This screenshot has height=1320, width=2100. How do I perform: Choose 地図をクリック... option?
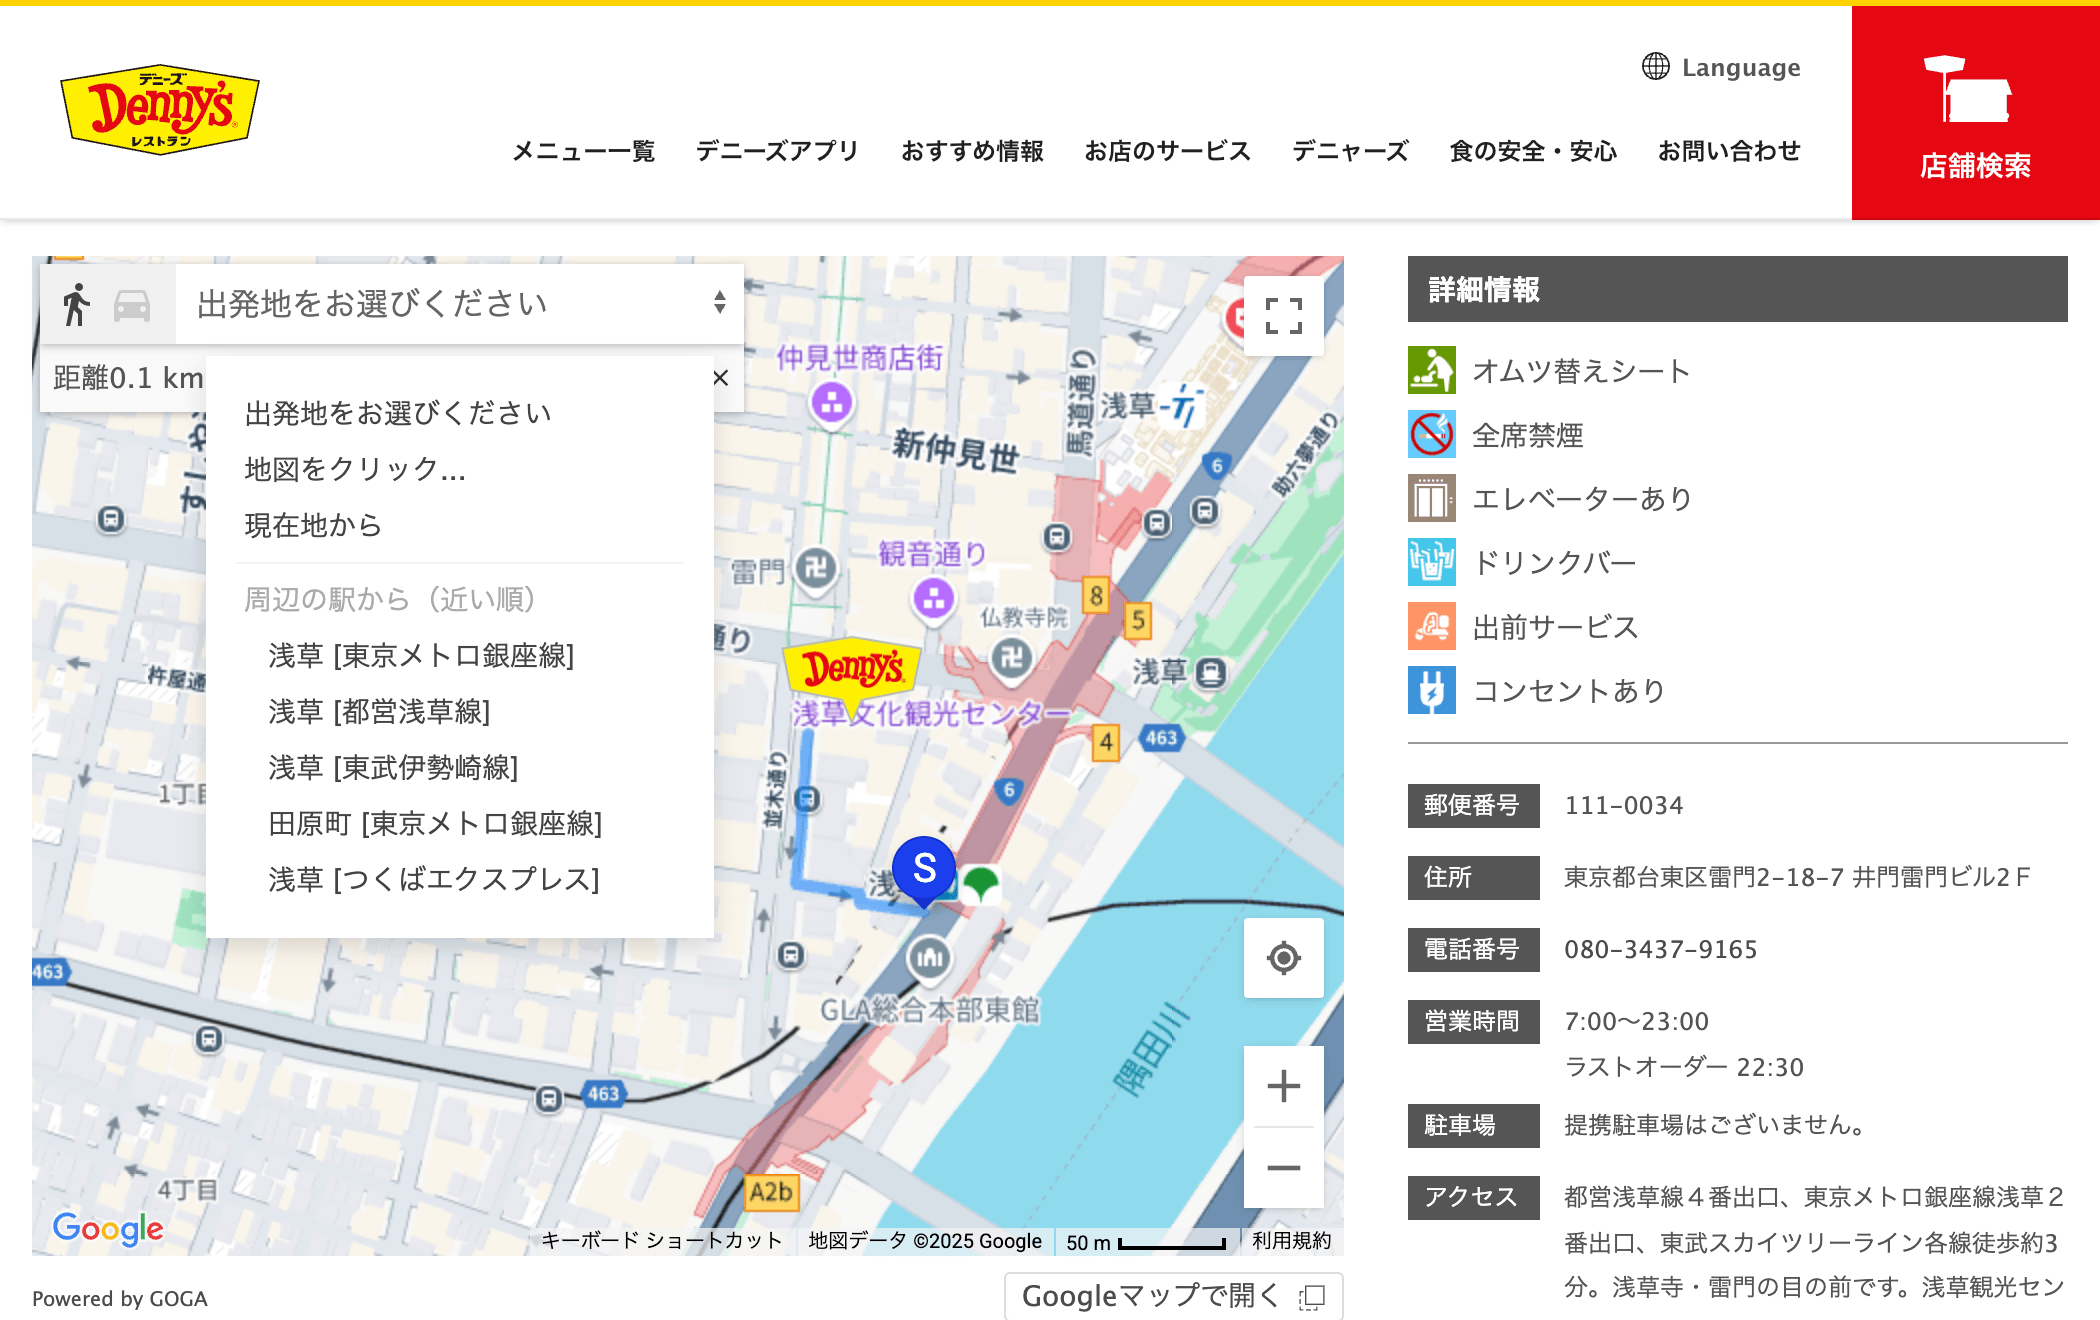355,469
